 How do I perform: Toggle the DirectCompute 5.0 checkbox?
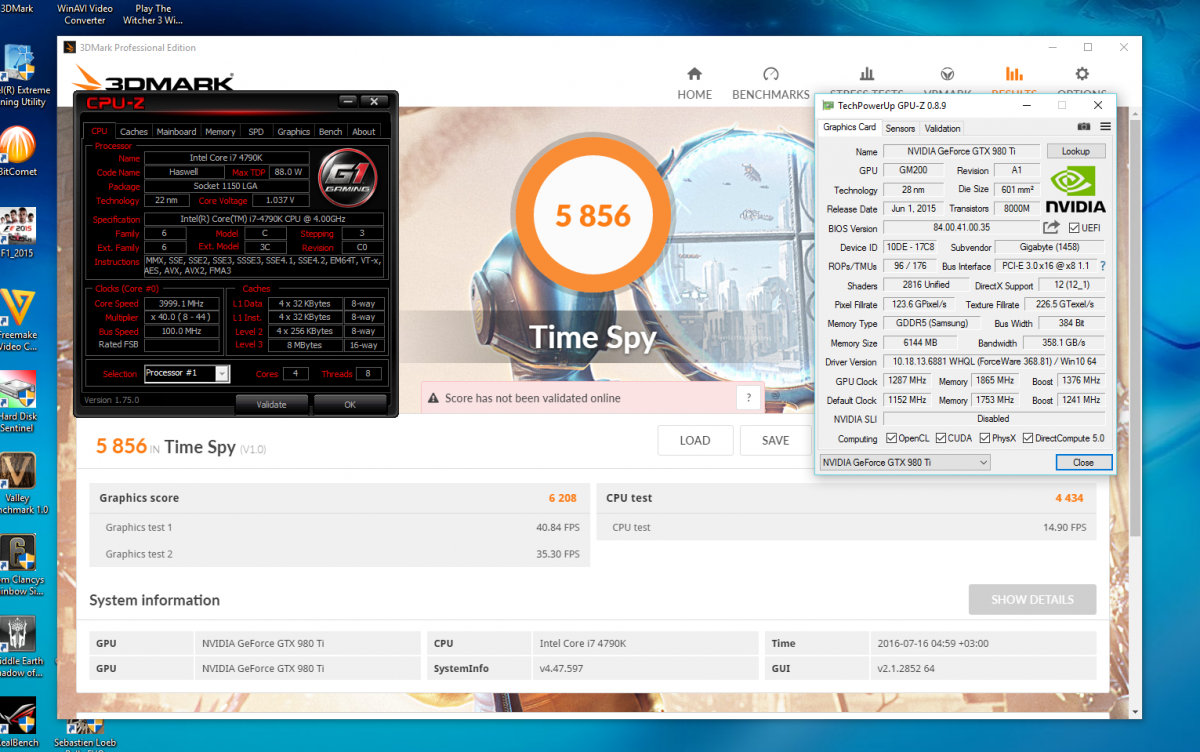click(1027, 438)
